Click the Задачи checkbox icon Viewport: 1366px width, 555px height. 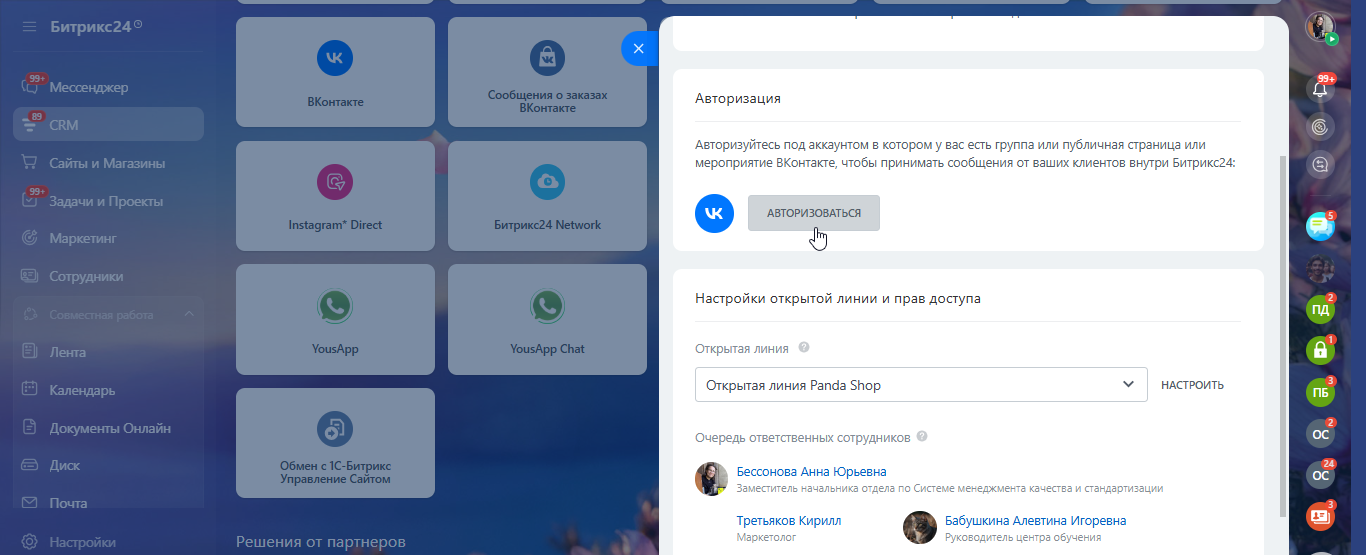click(x=30, y=201)
